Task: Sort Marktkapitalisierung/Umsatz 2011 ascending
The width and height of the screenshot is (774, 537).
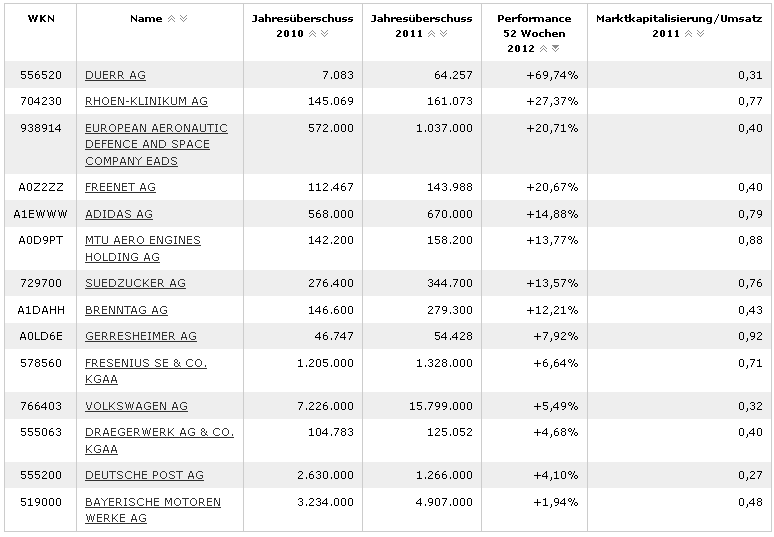Action: coord(689,34)
